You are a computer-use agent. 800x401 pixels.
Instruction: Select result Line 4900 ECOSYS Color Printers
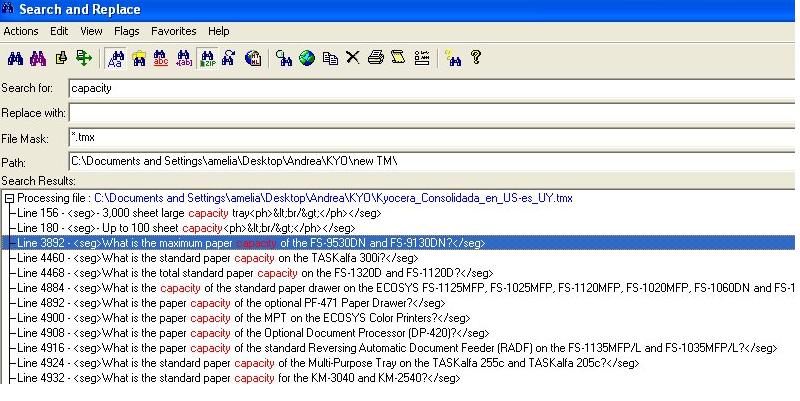pos(243,318)
